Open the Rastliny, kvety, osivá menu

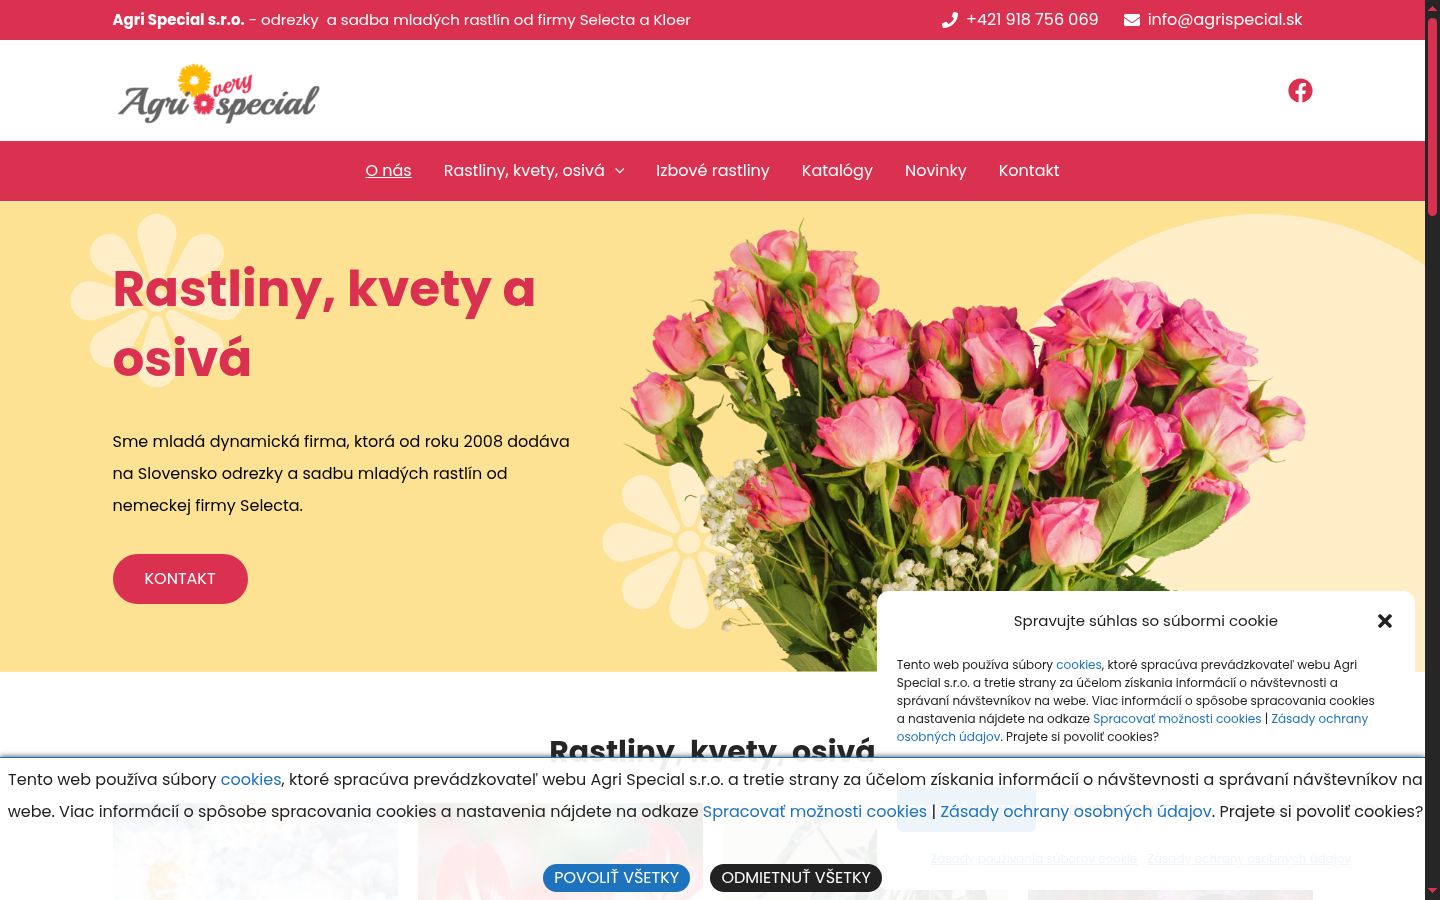[524, 171]
